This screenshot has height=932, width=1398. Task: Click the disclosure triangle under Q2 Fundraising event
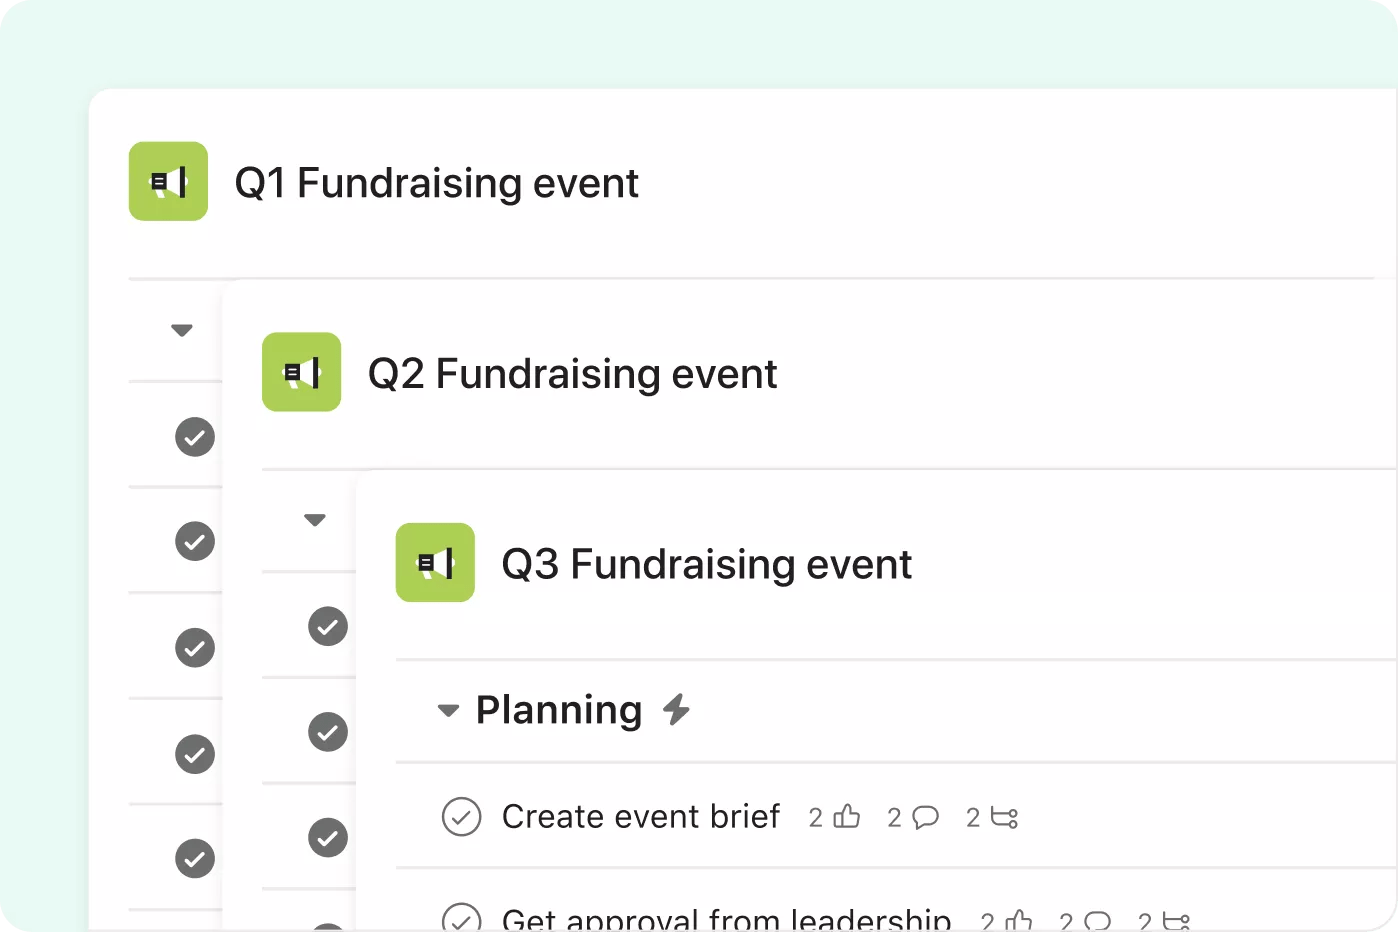pos(315,519)
